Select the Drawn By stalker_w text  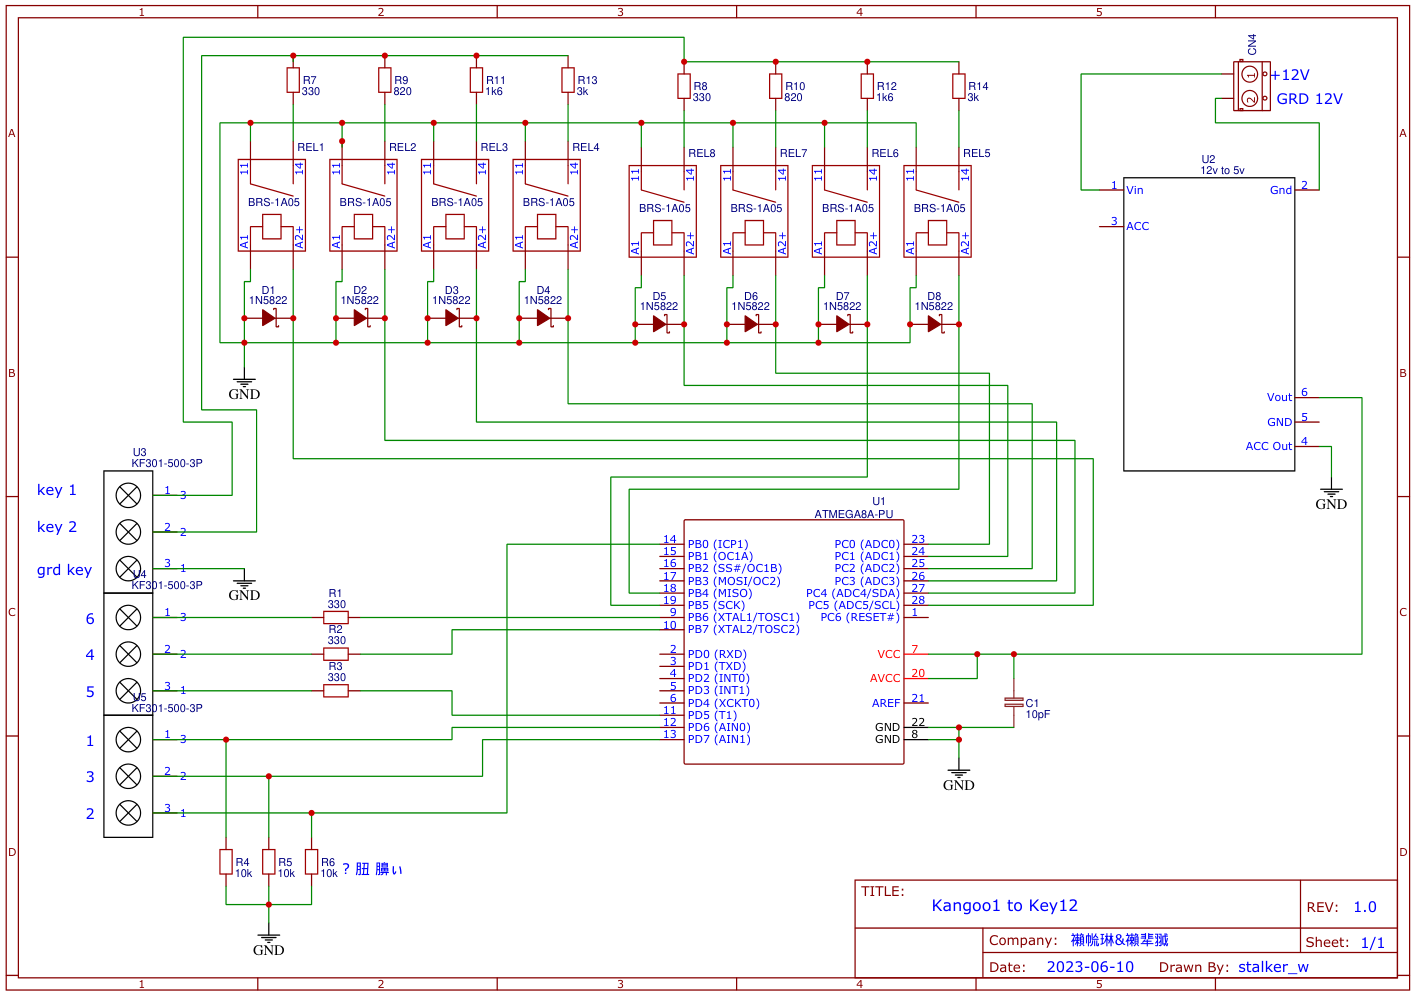pyautogui.click(x=1233, y=967)
